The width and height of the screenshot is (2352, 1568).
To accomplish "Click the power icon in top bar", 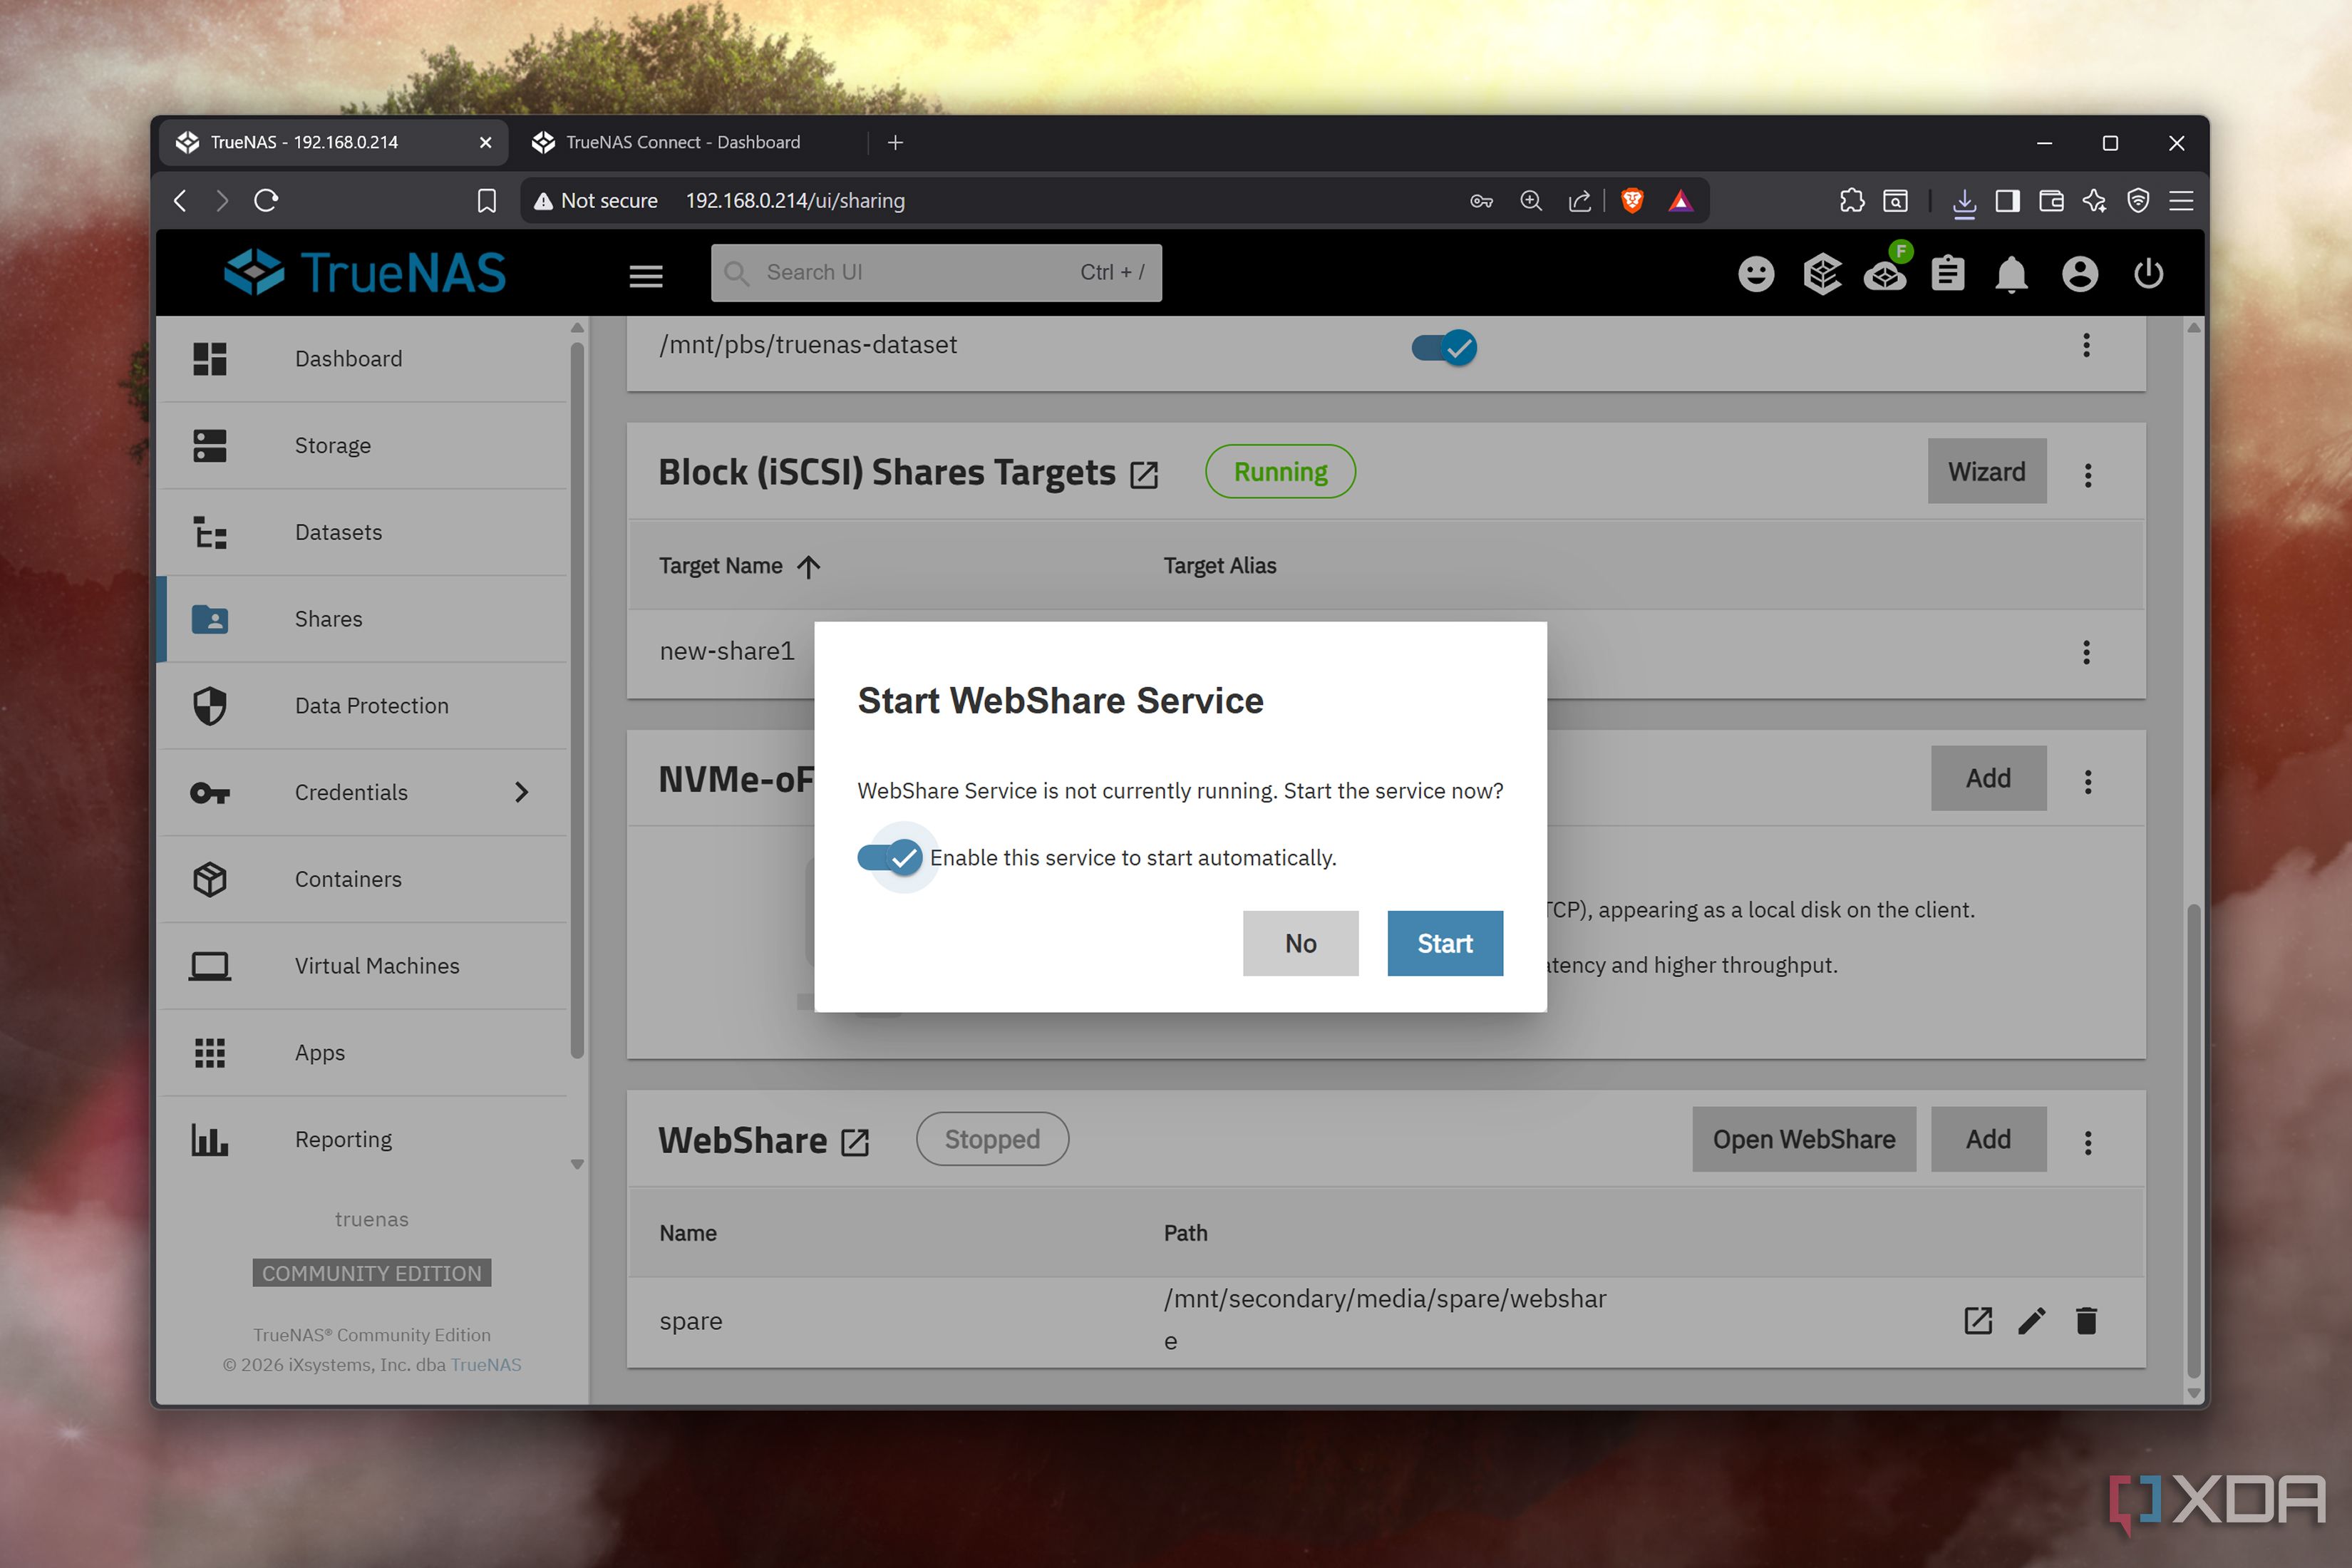I will (2148, 274).
